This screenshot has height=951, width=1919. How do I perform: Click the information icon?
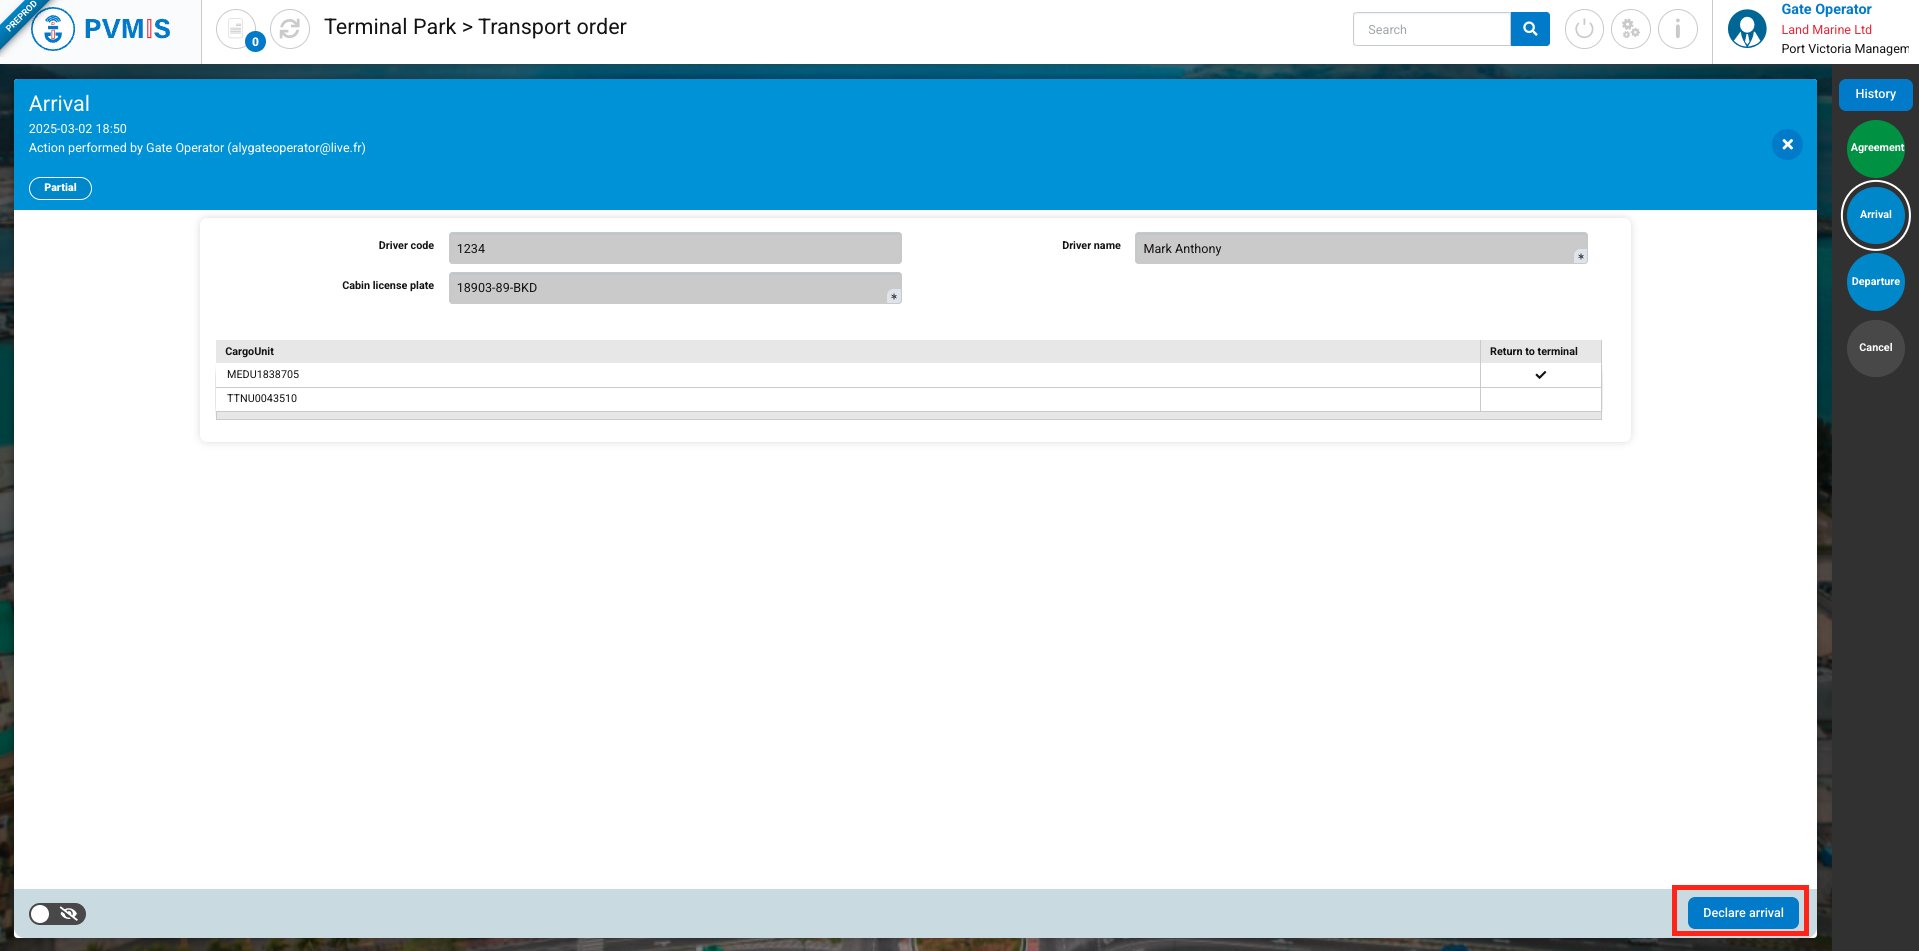[x=1678, y=29]
